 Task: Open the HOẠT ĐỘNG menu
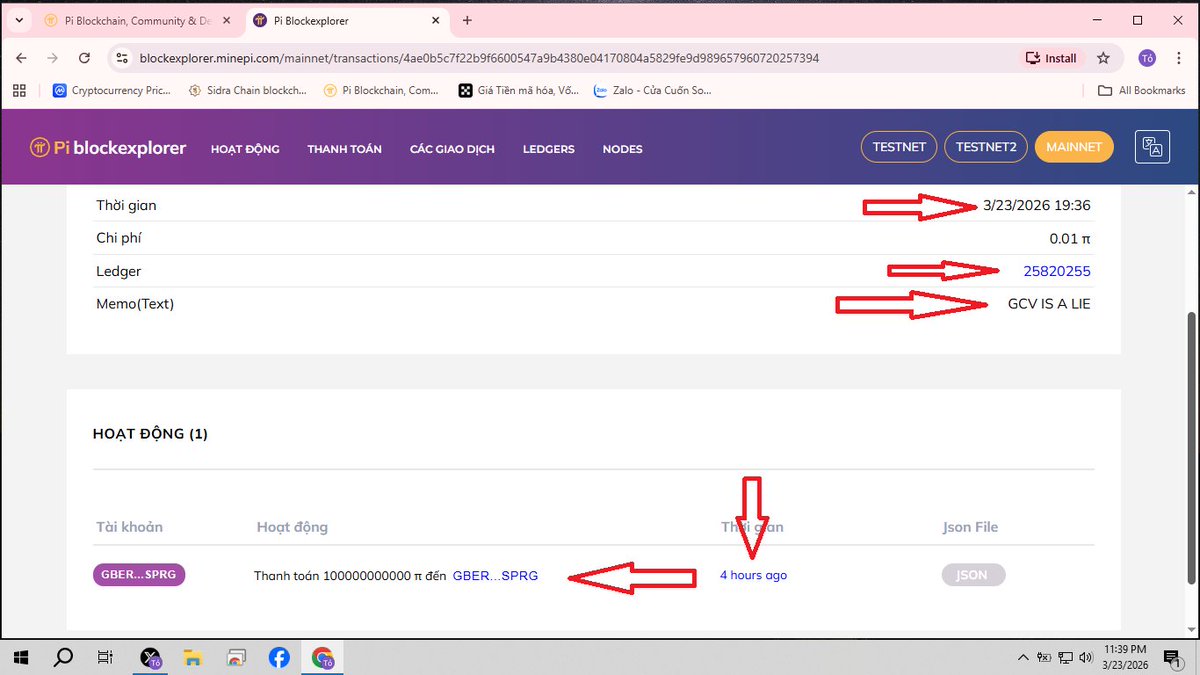click(245, 149)
